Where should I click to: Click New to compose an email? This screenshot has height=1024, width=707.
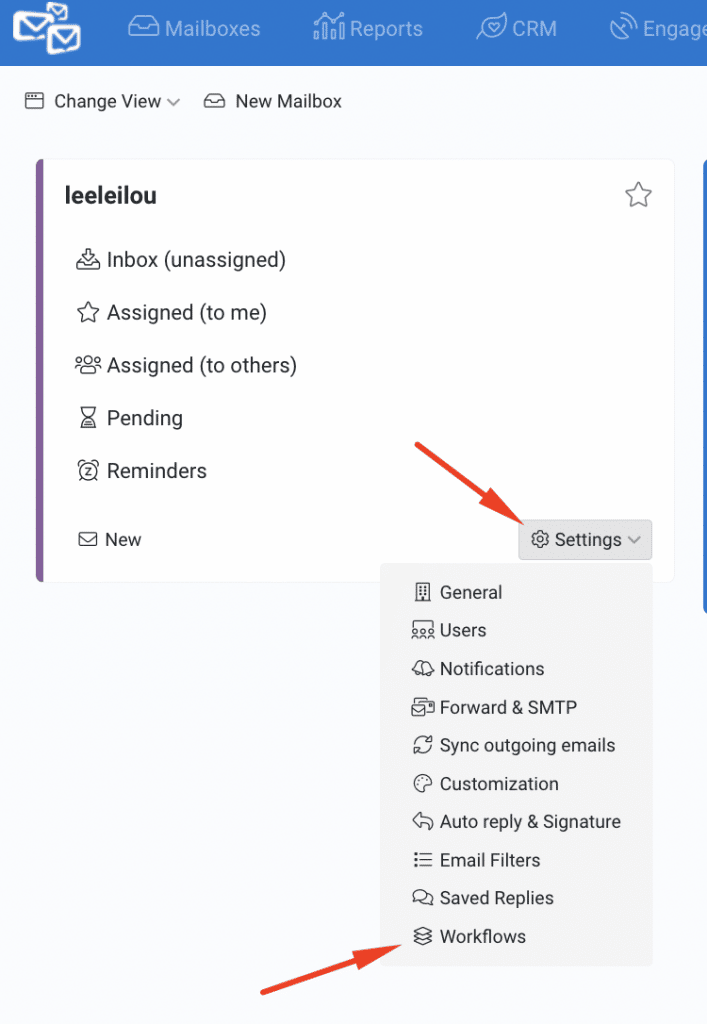pyautogui.click(x=110, y=540)
